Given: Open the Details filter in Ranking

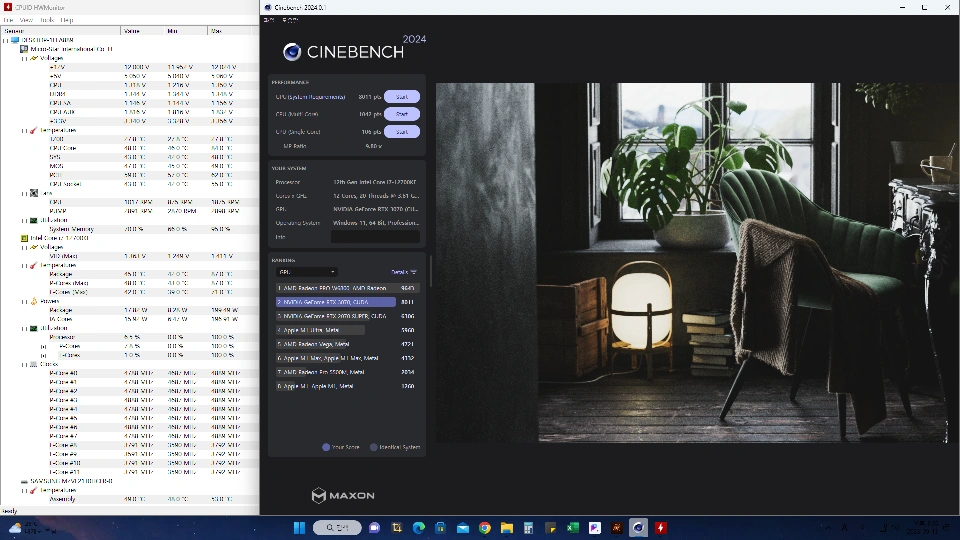Looking at the screenshot, I should pos(404,272).
